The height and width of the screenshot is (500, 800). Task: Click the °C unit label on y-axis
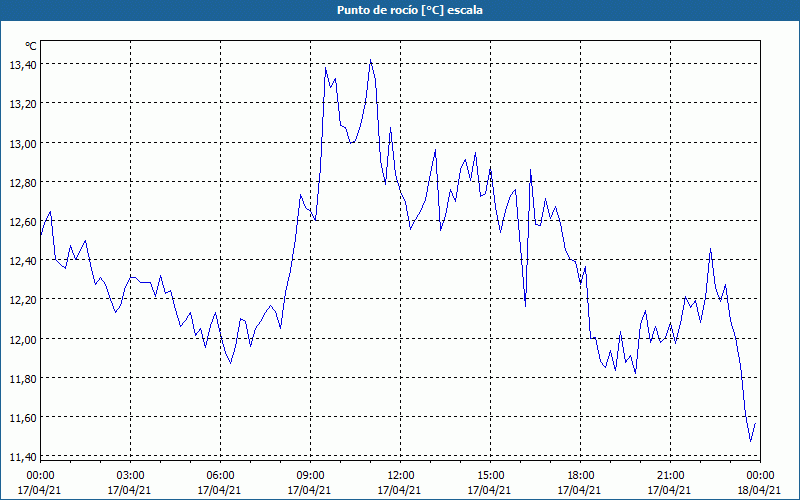click(31, 46)
